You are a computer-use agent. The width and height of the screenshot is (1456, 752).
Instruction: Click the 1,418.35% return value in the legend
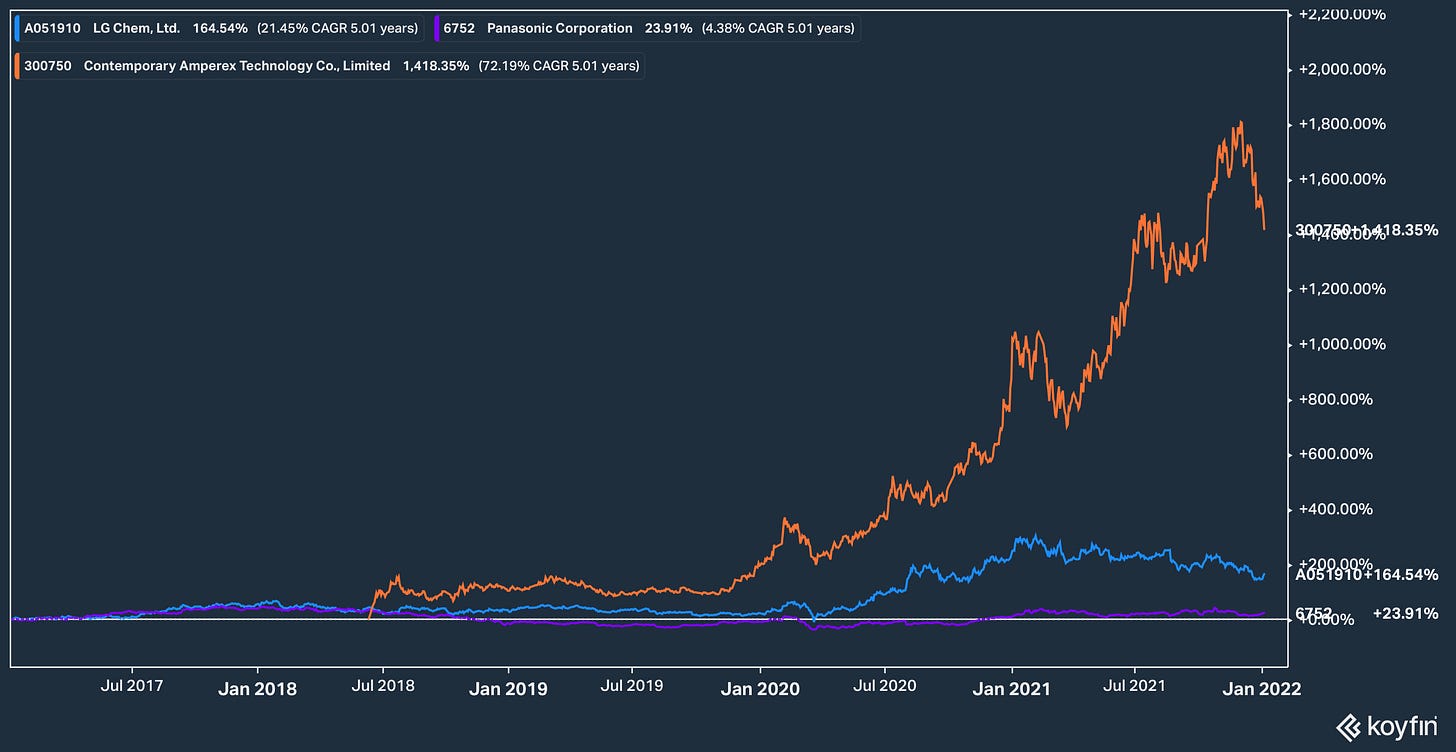point(435,66)
